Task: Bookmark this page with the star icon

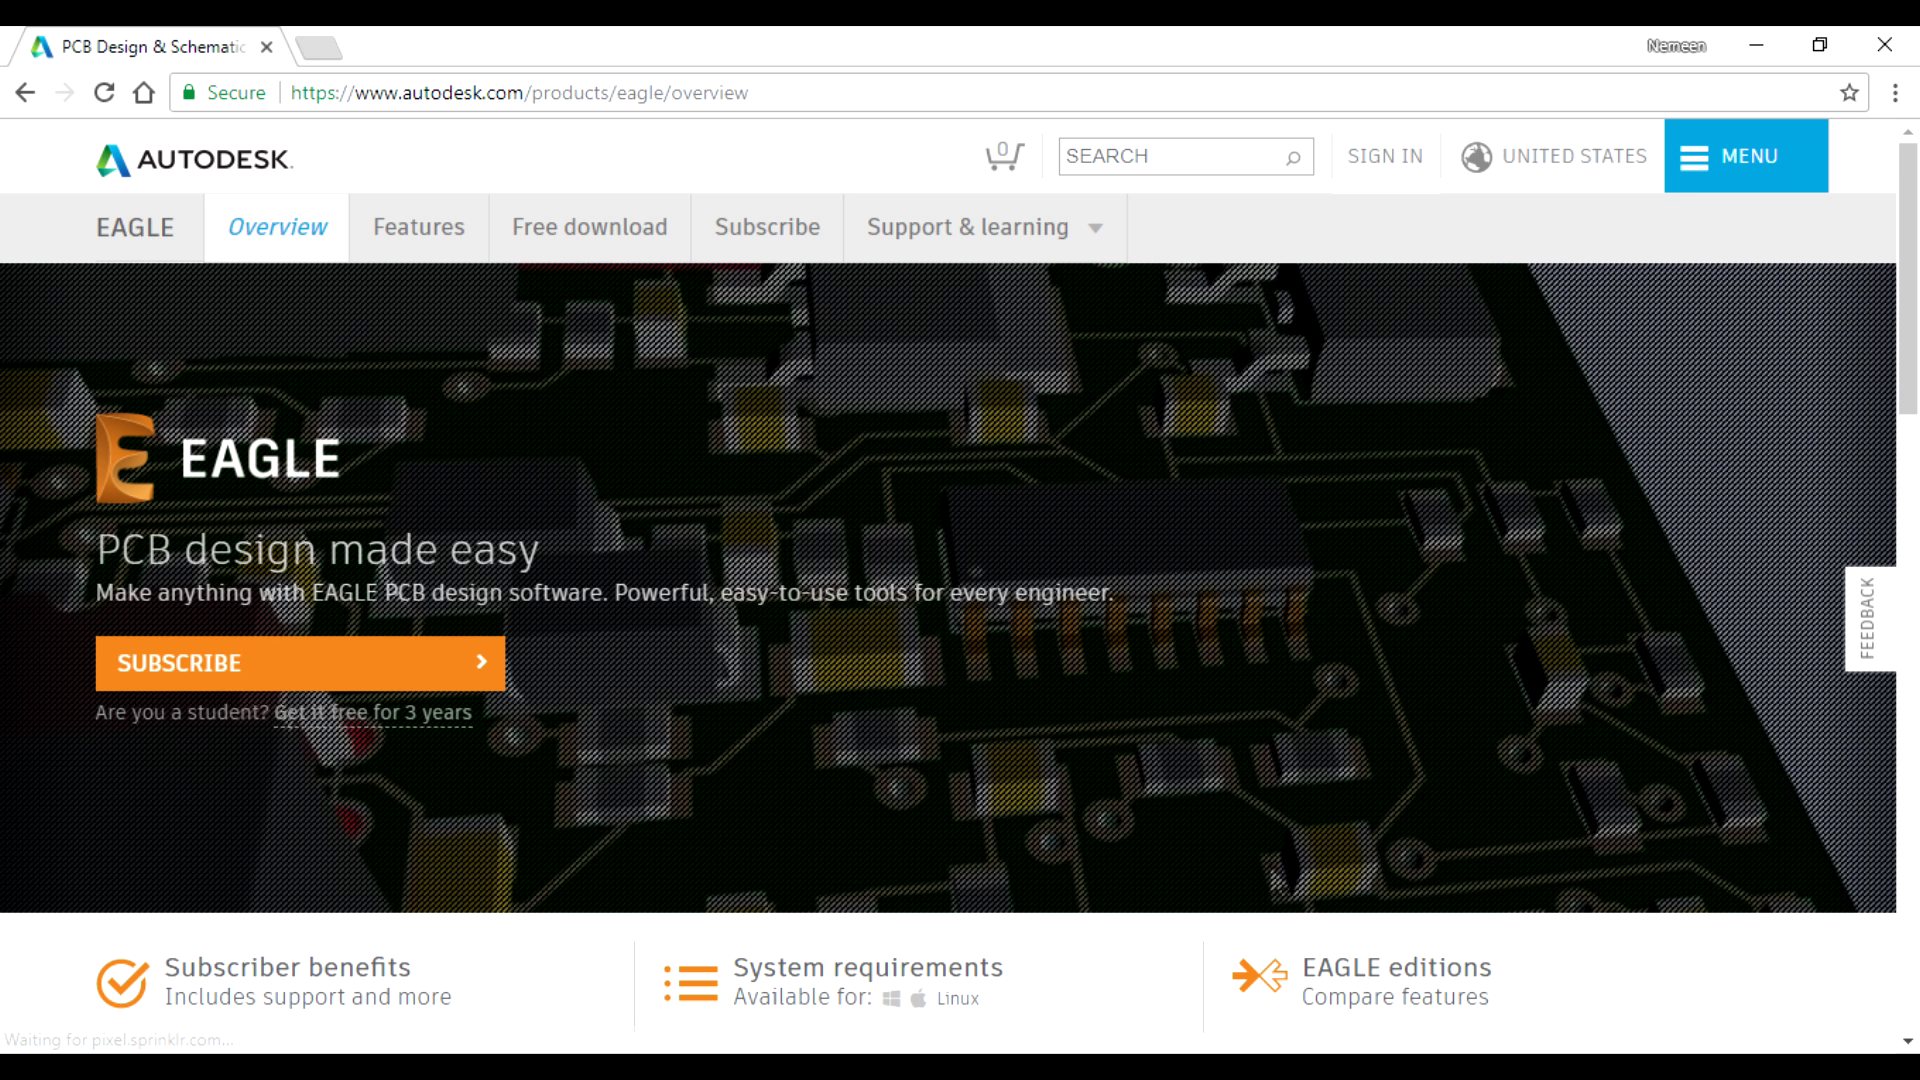Action: (x=1849, y=93)
